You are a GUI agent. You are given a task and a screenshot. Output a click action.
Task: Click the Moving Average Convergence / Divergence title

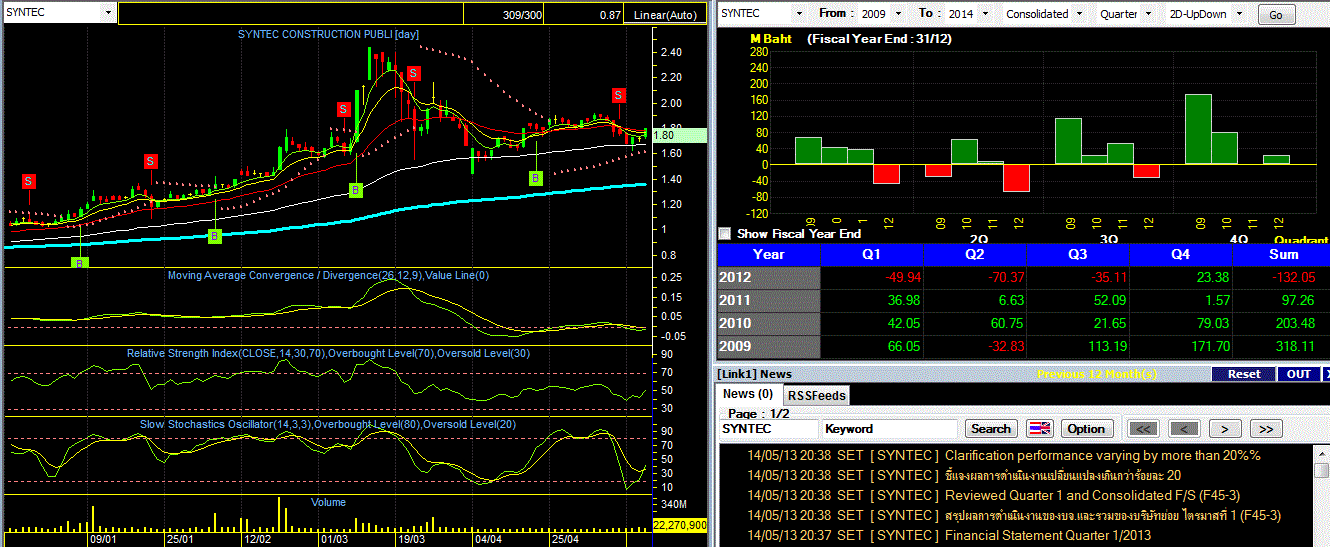click(329, 276)
